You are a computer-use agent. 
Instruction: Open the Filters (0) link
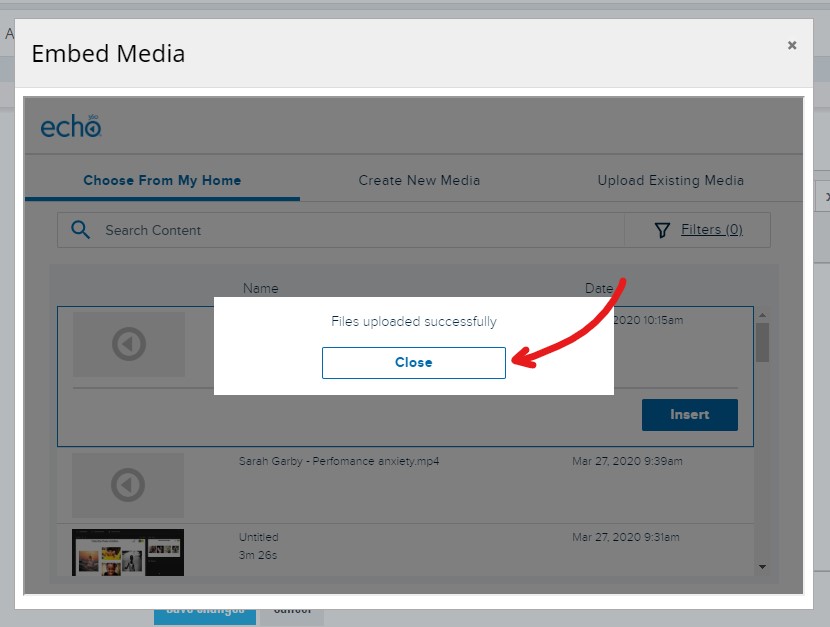coord(711,229)
